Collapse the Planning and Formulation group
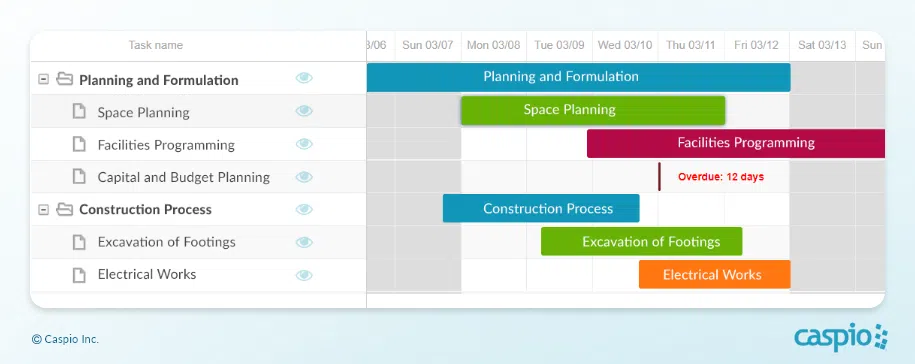 point(43,79)
